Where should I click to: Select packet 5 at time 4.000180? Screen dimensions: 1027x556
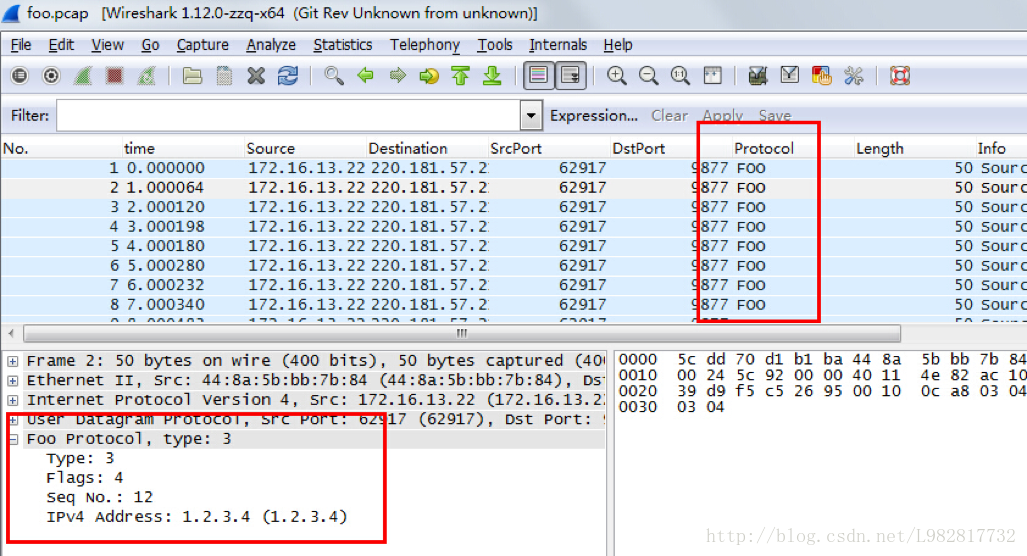514,246
